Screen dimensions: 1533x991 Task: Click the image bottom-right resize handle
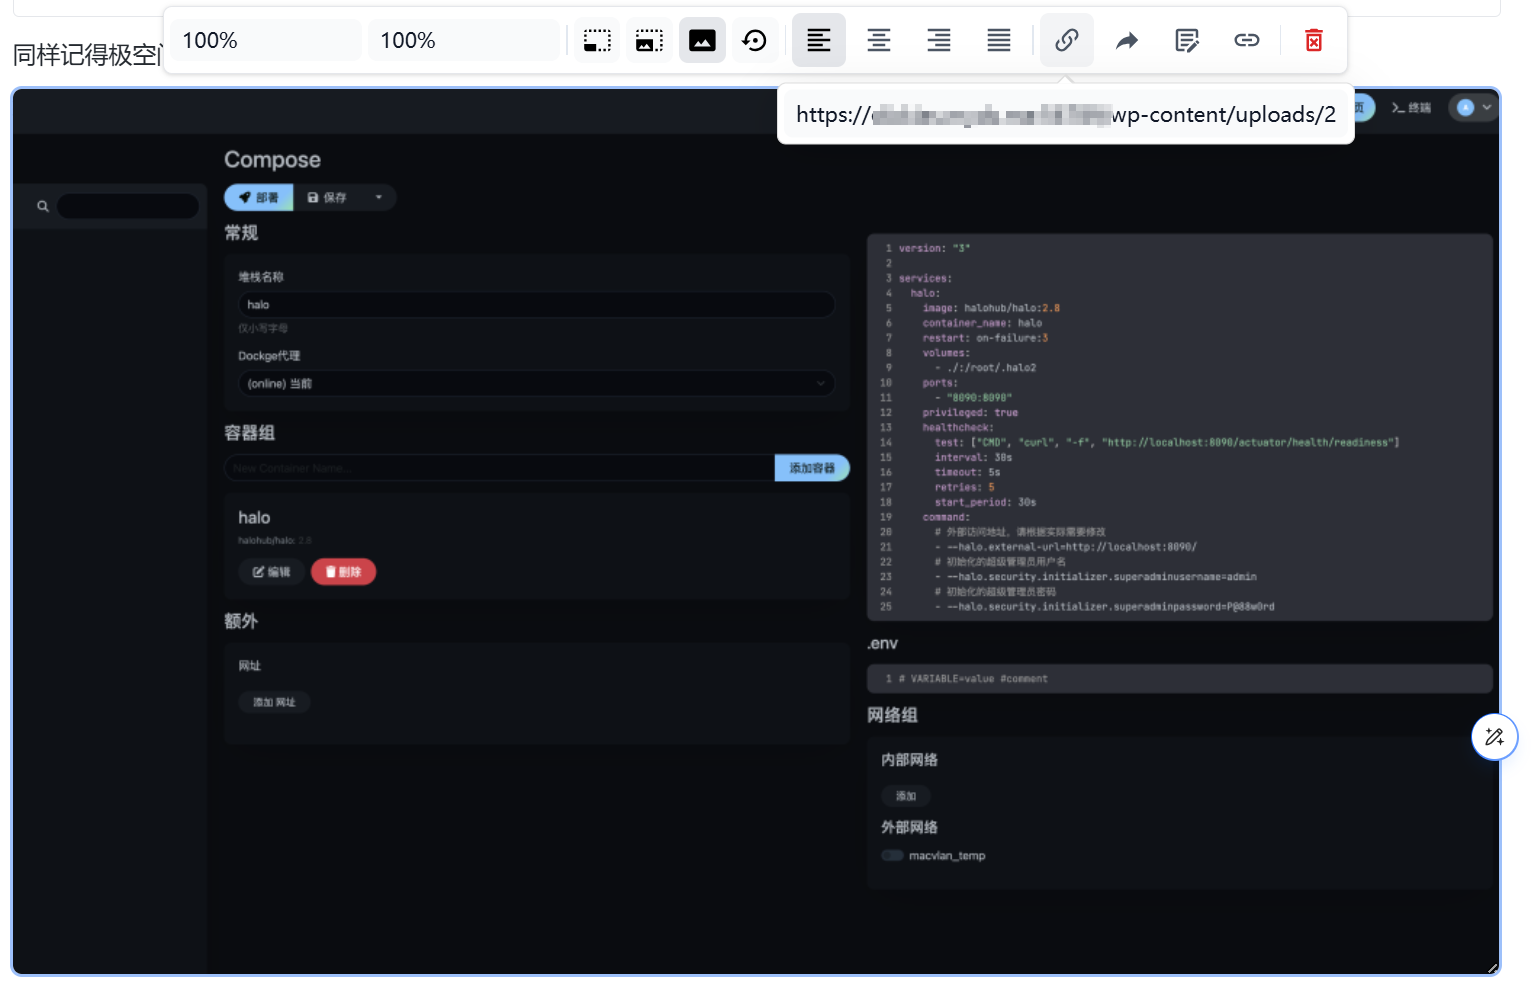click(x=1493, y=968)
